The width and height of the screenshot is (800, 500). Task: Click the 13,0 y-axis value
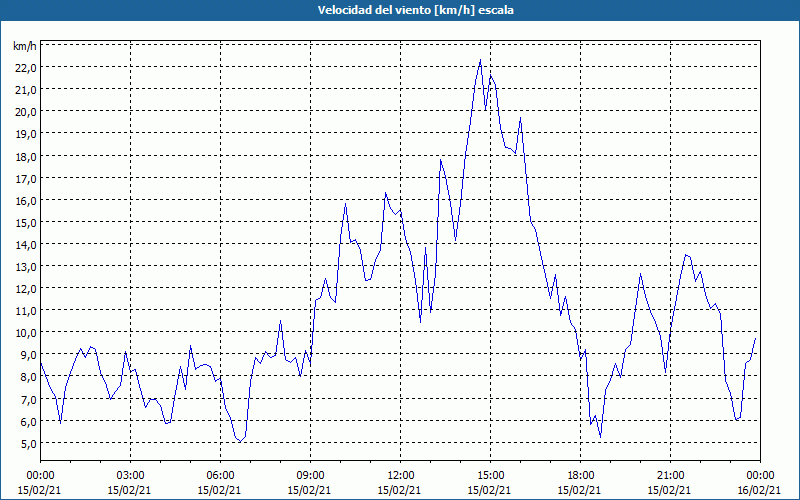point(27,267)
